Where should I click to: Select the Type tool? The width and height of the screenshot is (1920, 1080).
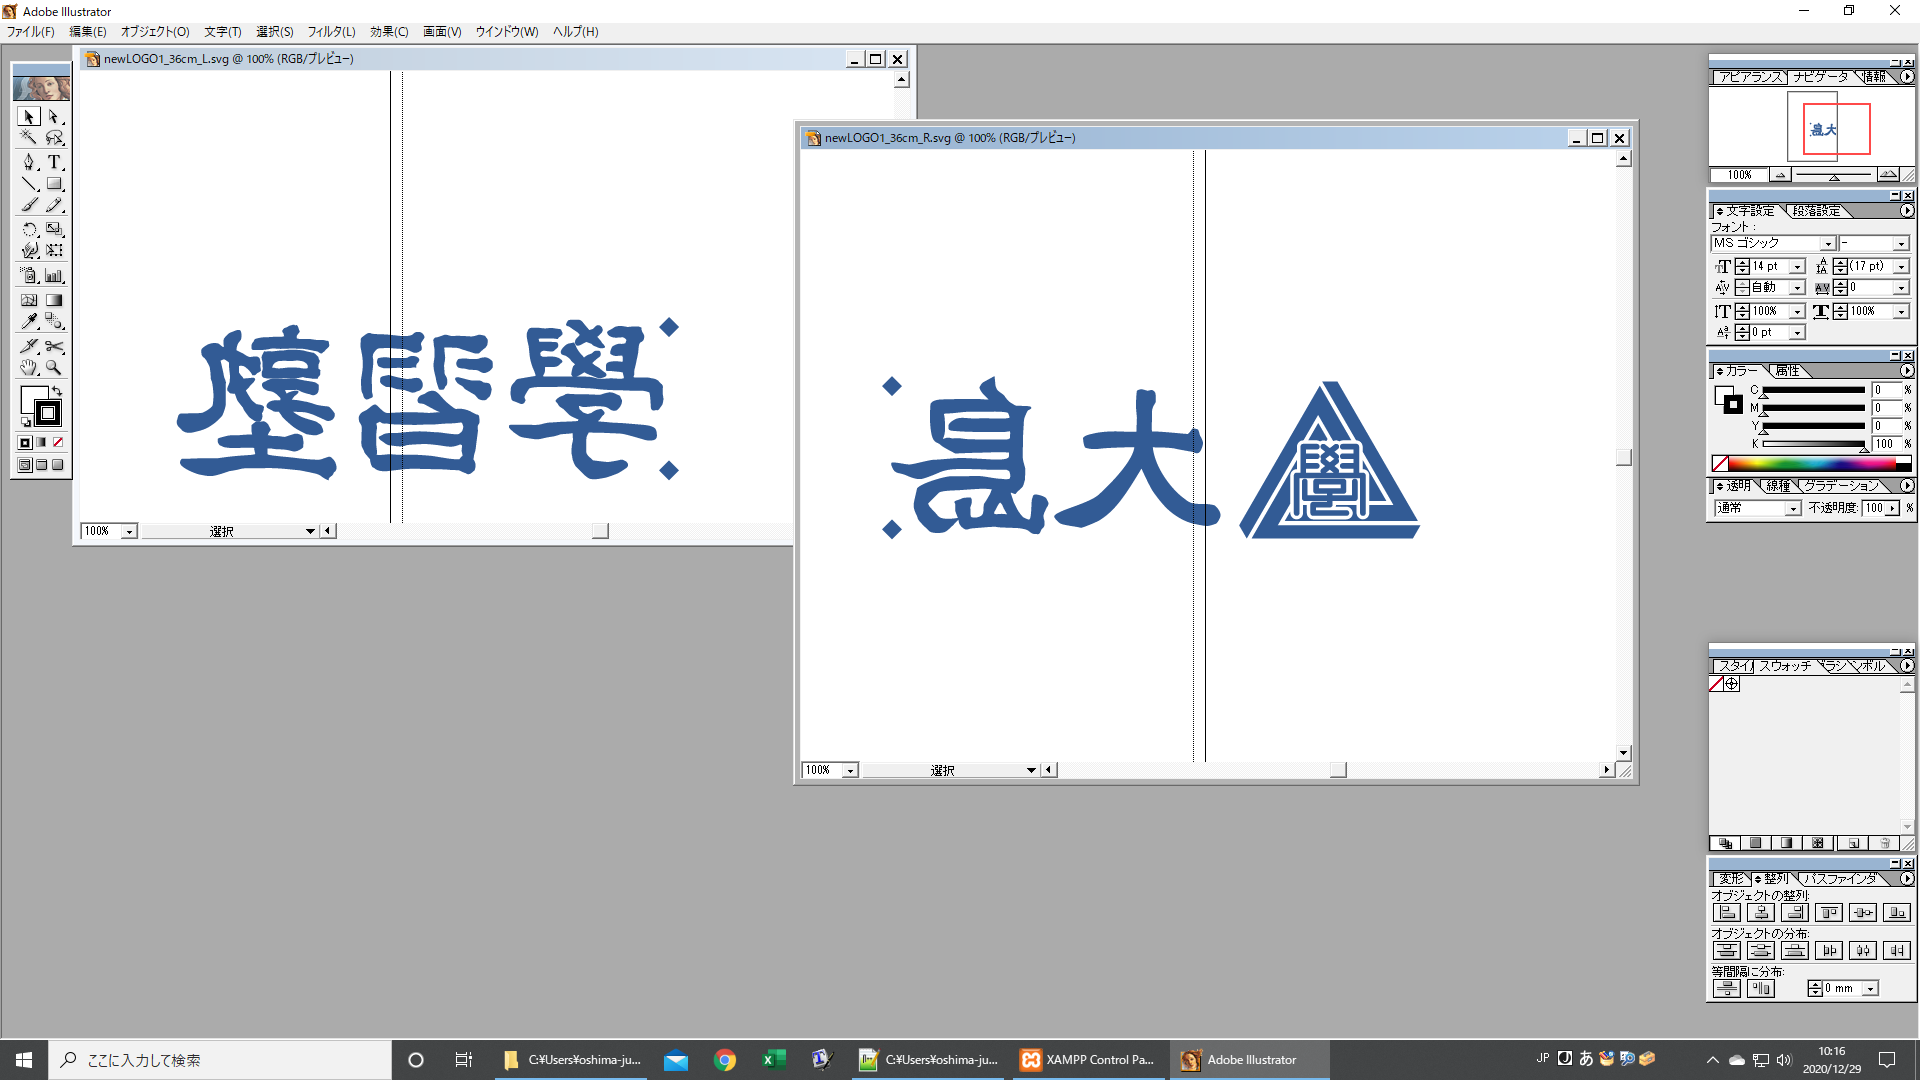(55, 162)
